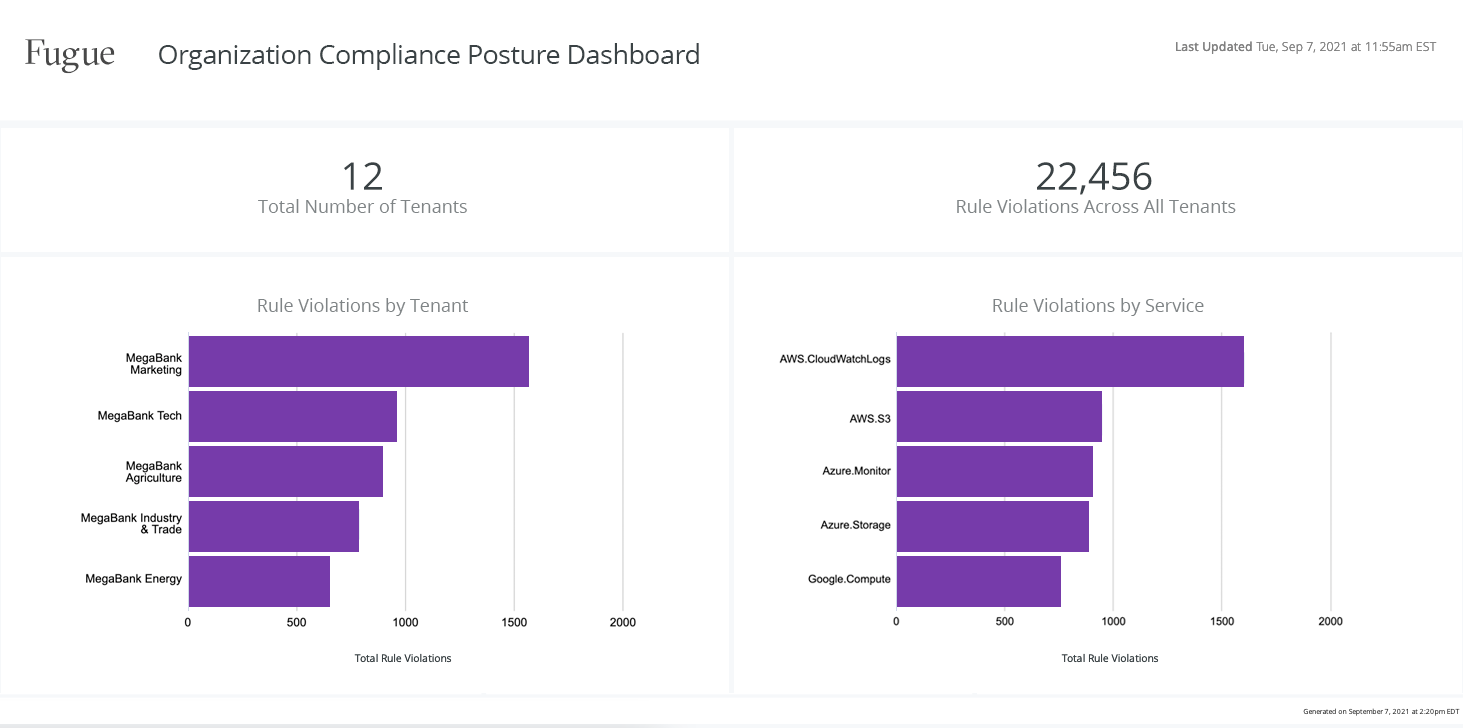Click the AWS.CloudWatchLogs axis label
The width and height of the screenshot is (1463, 728).
835,359
